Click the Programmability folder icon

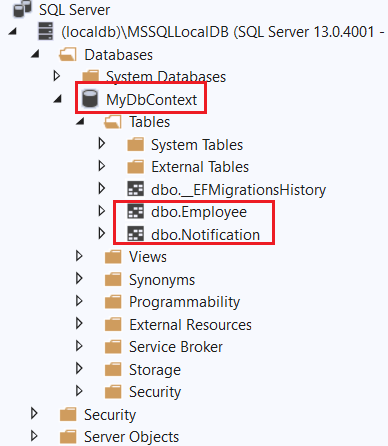[x=113, y=302]
